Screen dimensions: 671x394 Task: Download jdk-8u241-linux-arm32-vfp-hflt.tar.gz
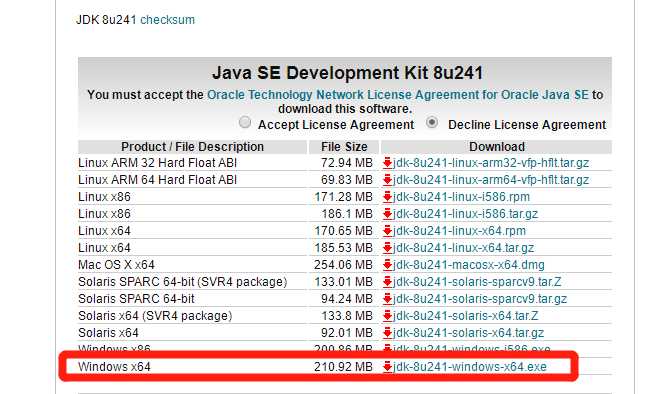pyautogui.click(x=491, y=163)
